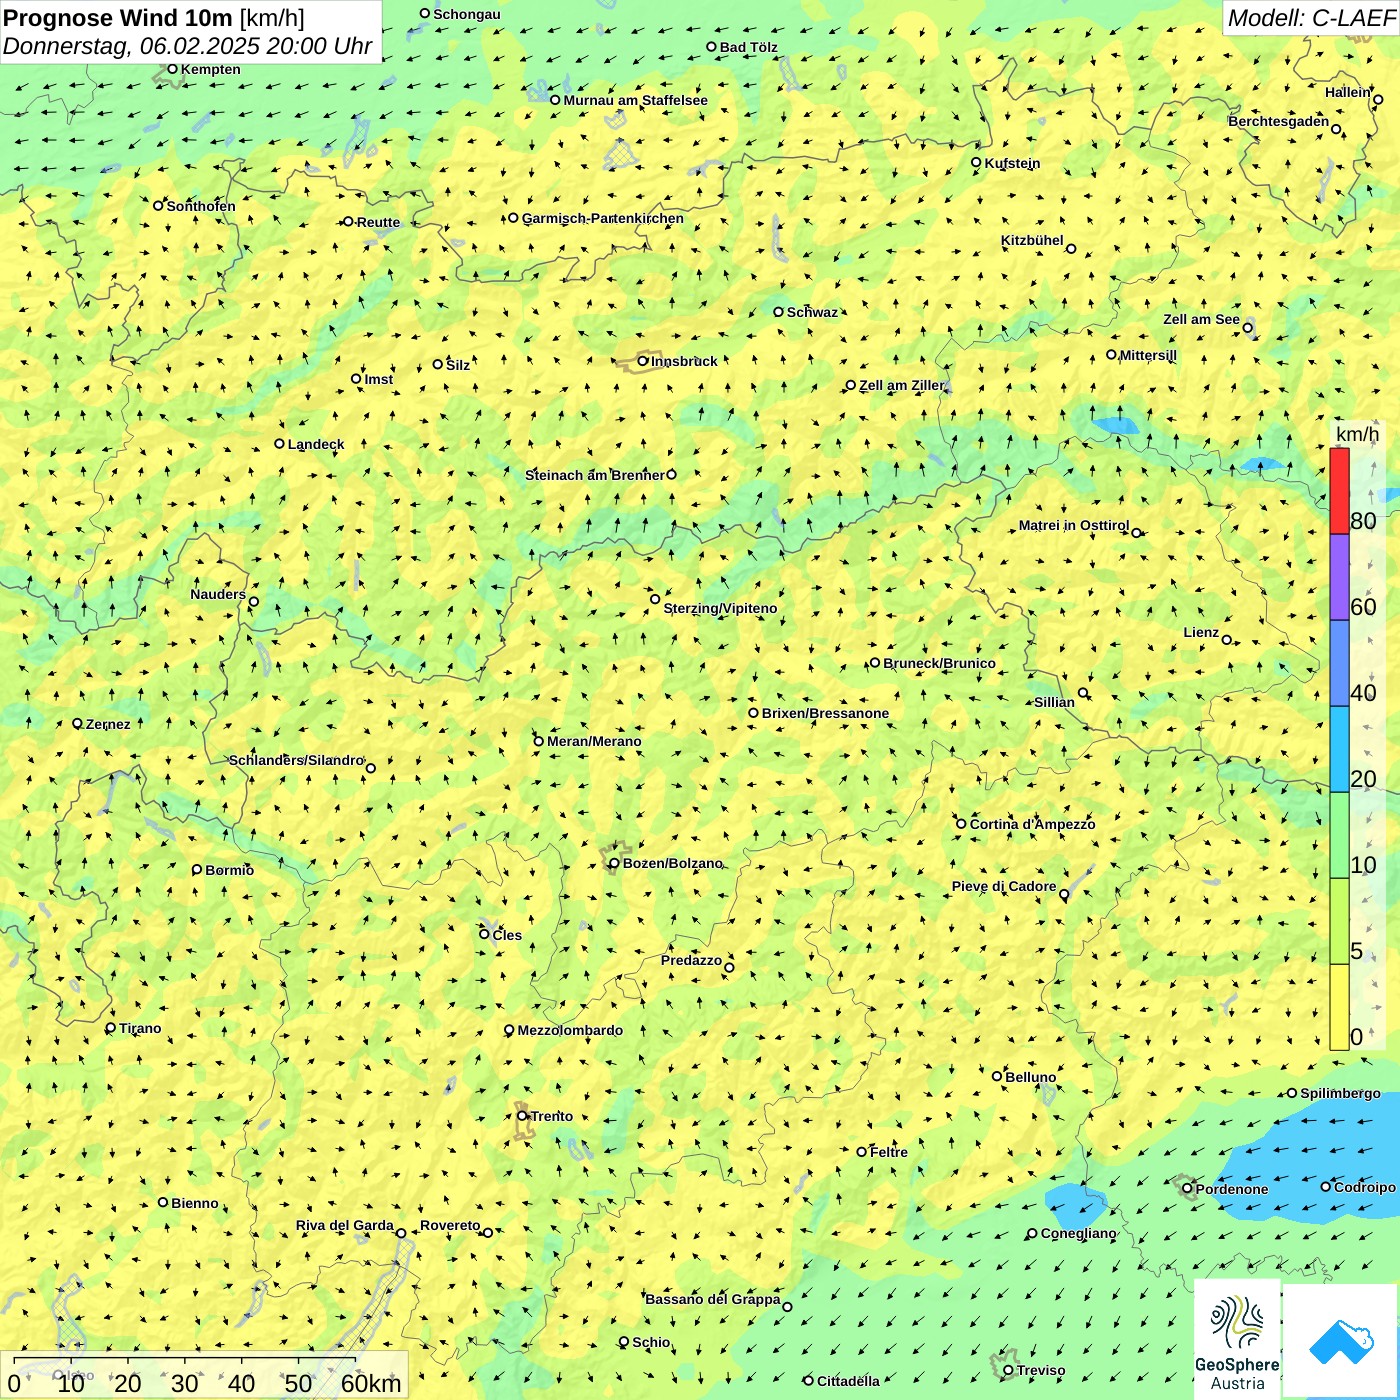Click the Kempten location marker
Image resolution: width=1400 pixels, height=1400 pixels.
[x=172, y=69]
